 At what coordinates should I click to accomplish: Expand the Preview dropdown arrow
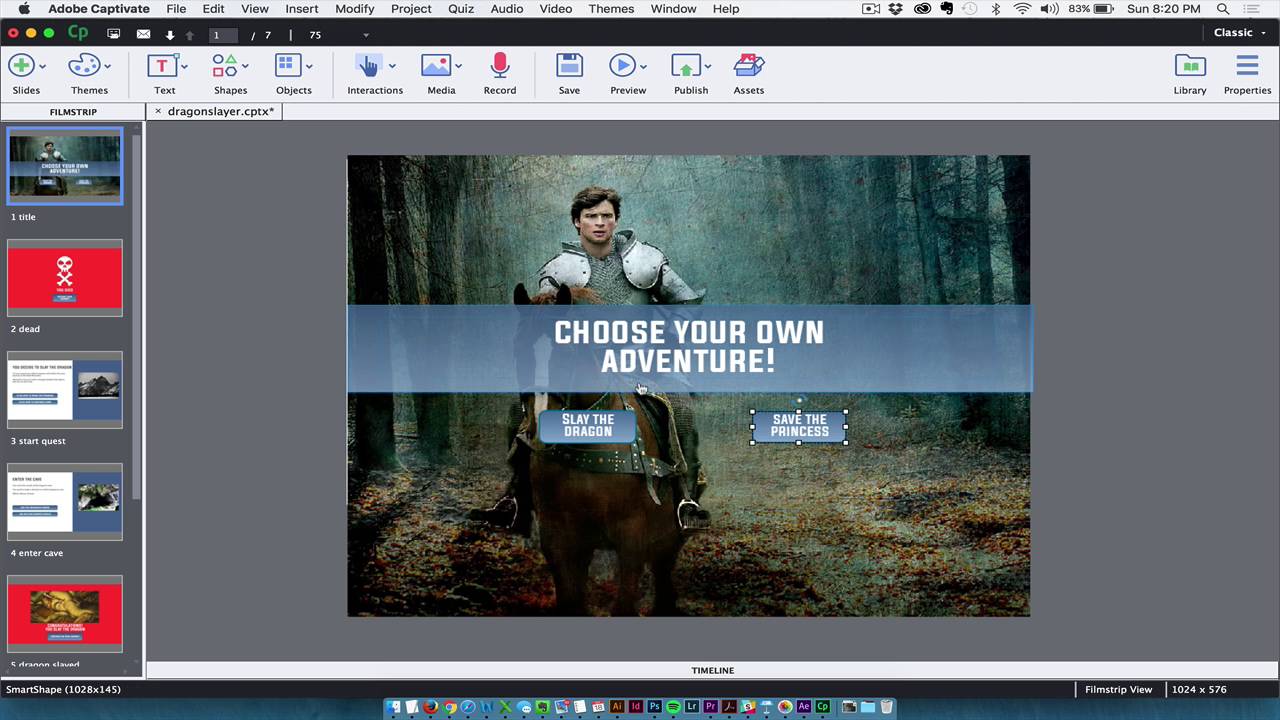coord(643,67)
